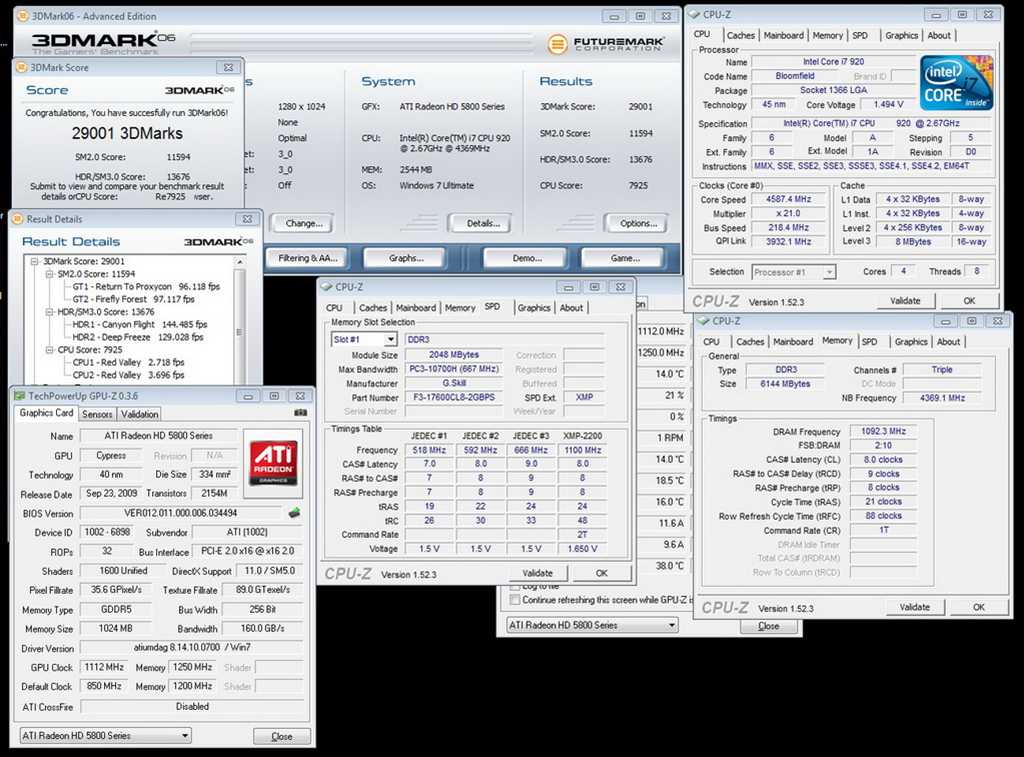
Task: Open the Caches tab in the CPU-Z CPU window
Action: coord(741,35)
